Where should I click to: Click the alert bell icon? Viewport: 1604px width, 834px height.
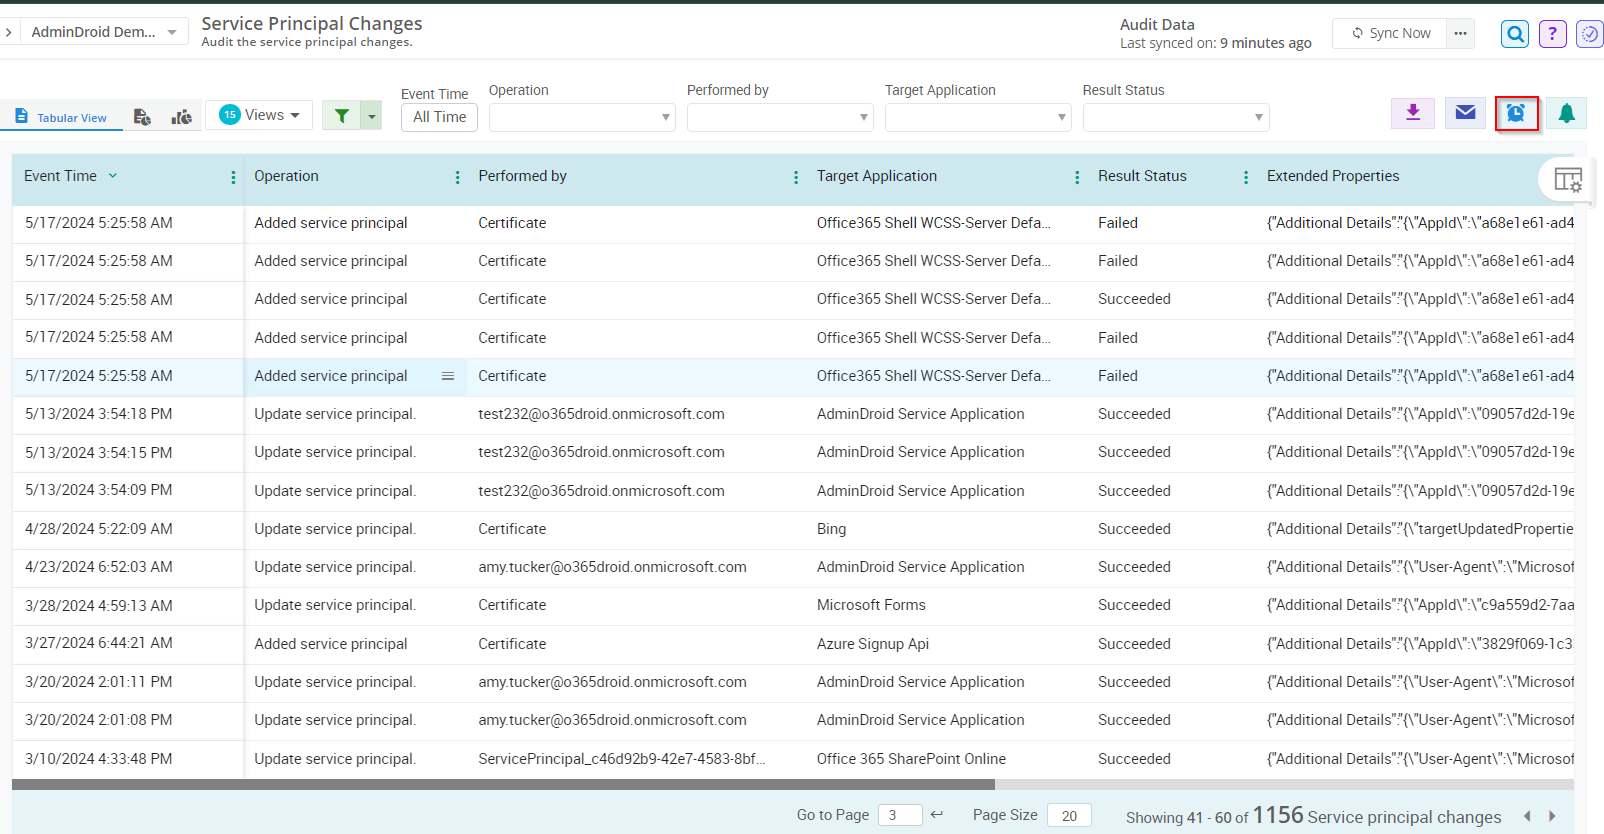click(1566, 113)
